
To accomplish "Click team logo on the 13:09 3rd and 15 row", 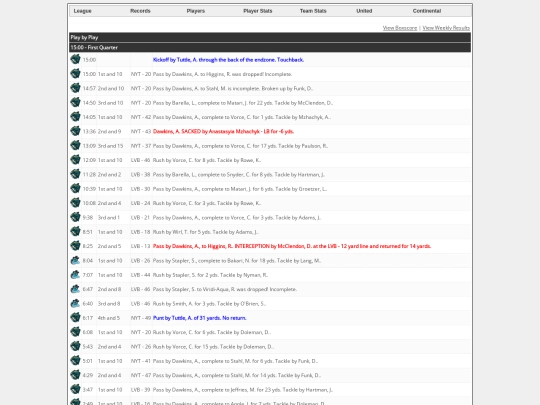I will click(x=75, y=145).
